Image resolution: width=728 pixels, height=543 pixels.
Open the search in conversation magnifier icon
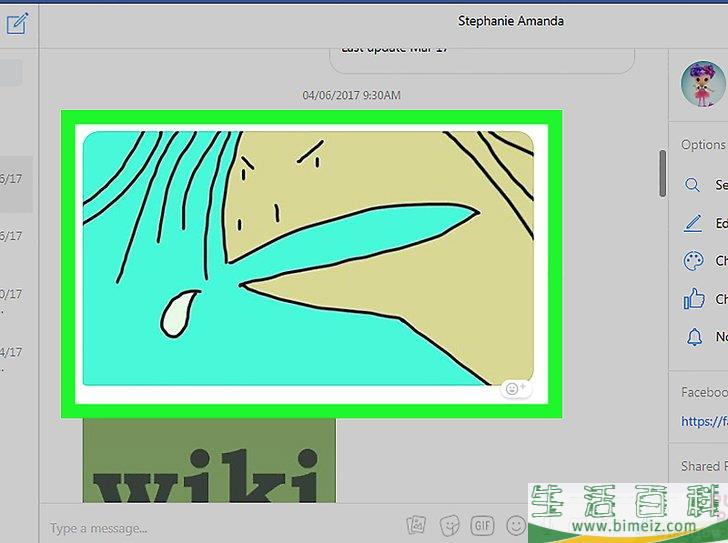pos(692,185)
